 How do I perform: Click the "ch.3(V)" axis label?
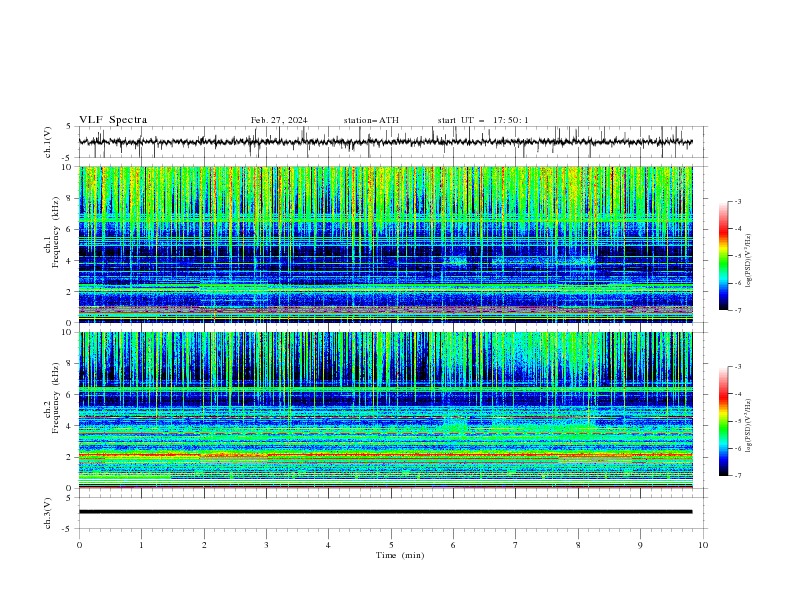(48, 513)
